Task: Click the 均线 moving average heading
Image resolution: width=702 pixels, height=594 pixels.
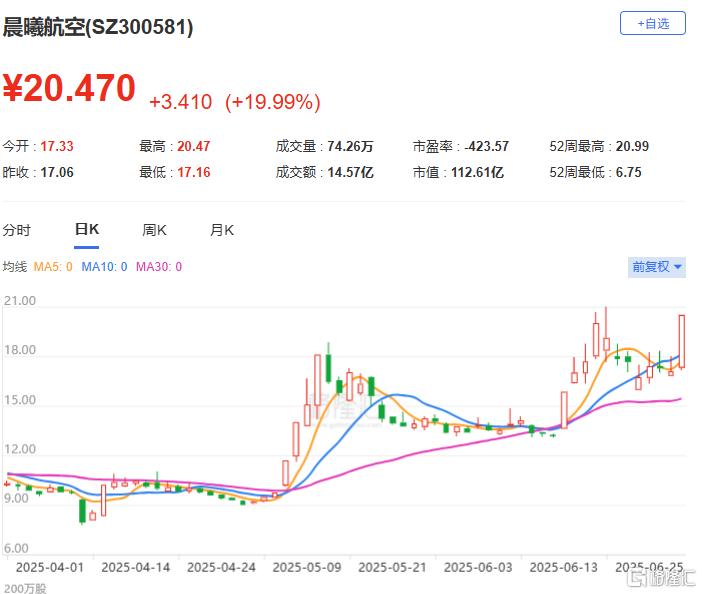Action: 15,267
